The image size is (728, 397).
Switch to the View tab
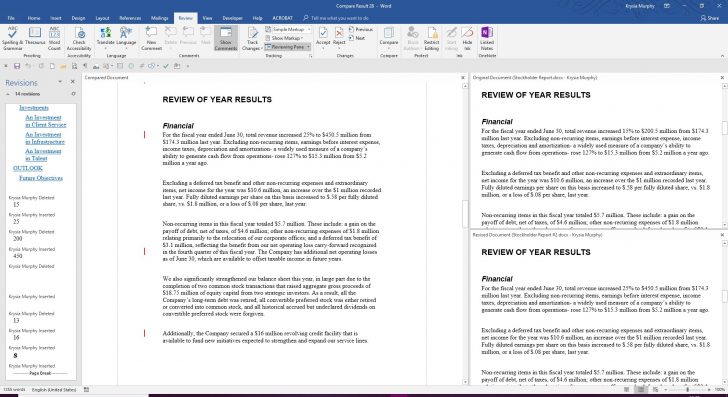208,18
